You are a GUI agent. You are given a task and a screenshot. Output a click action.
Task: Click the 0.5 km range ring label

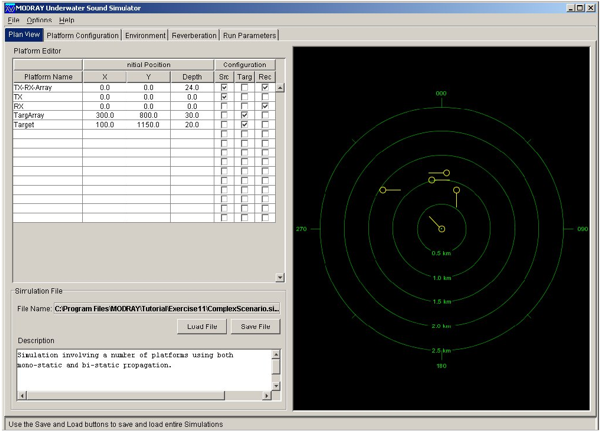click(441, 253)
